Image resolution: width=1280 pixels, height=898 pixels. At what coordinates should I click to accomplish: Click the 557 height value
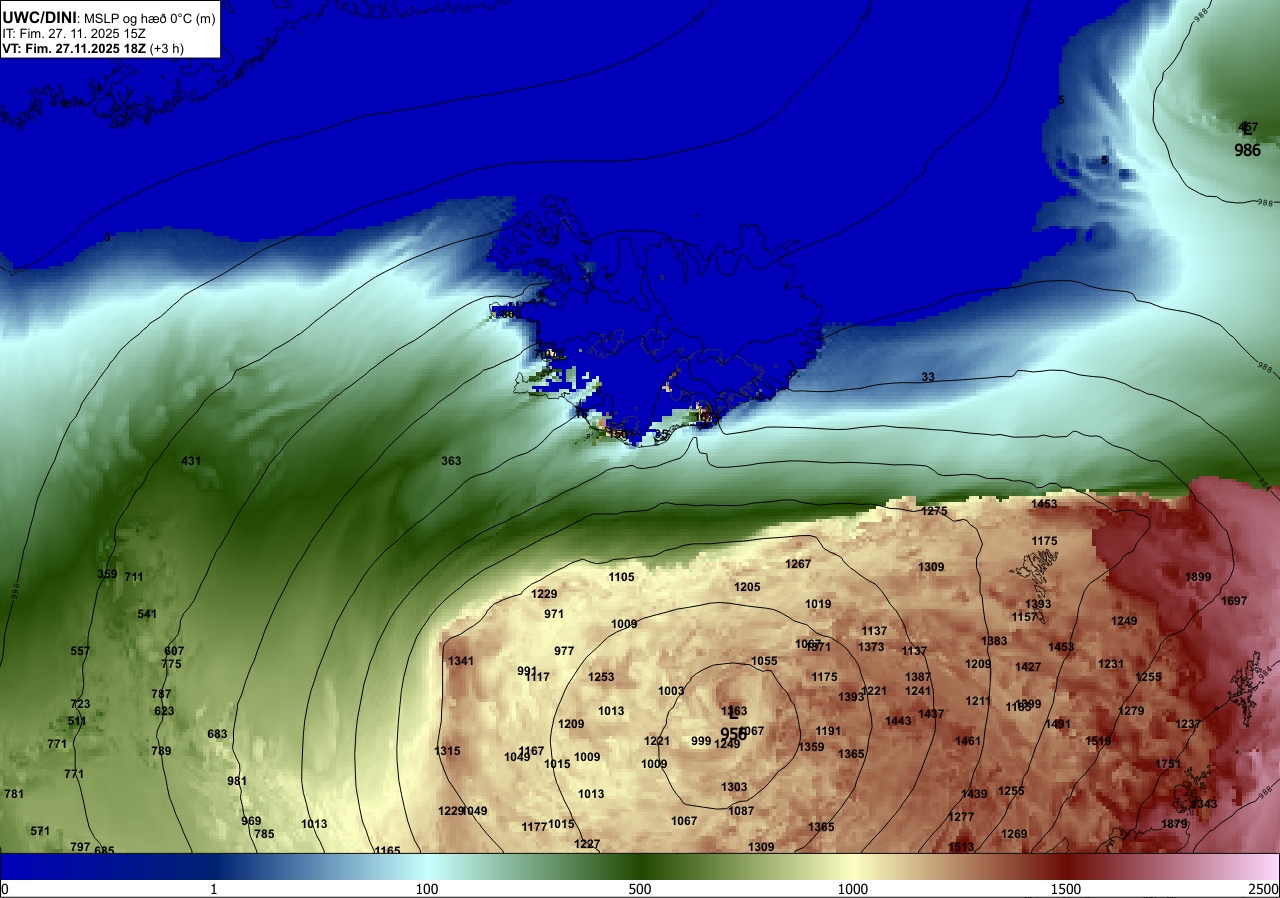pos(80,651)
